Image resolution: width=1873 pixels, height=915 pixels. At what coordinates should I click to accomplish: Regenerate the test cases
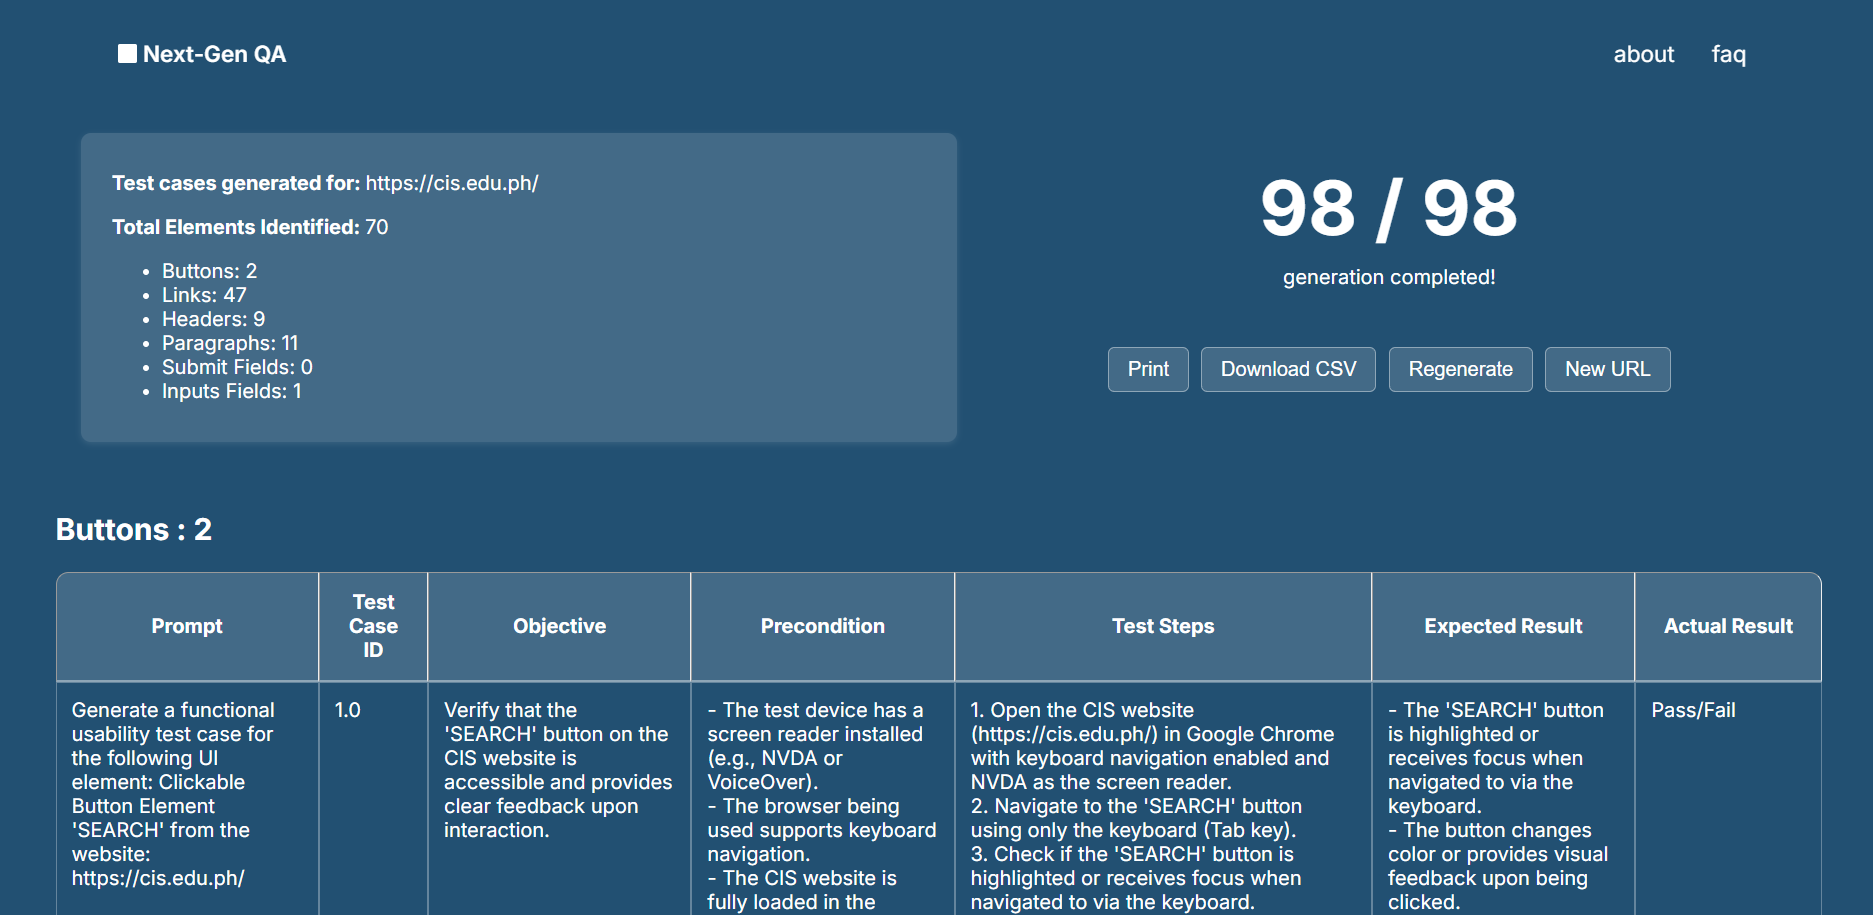1459,369
